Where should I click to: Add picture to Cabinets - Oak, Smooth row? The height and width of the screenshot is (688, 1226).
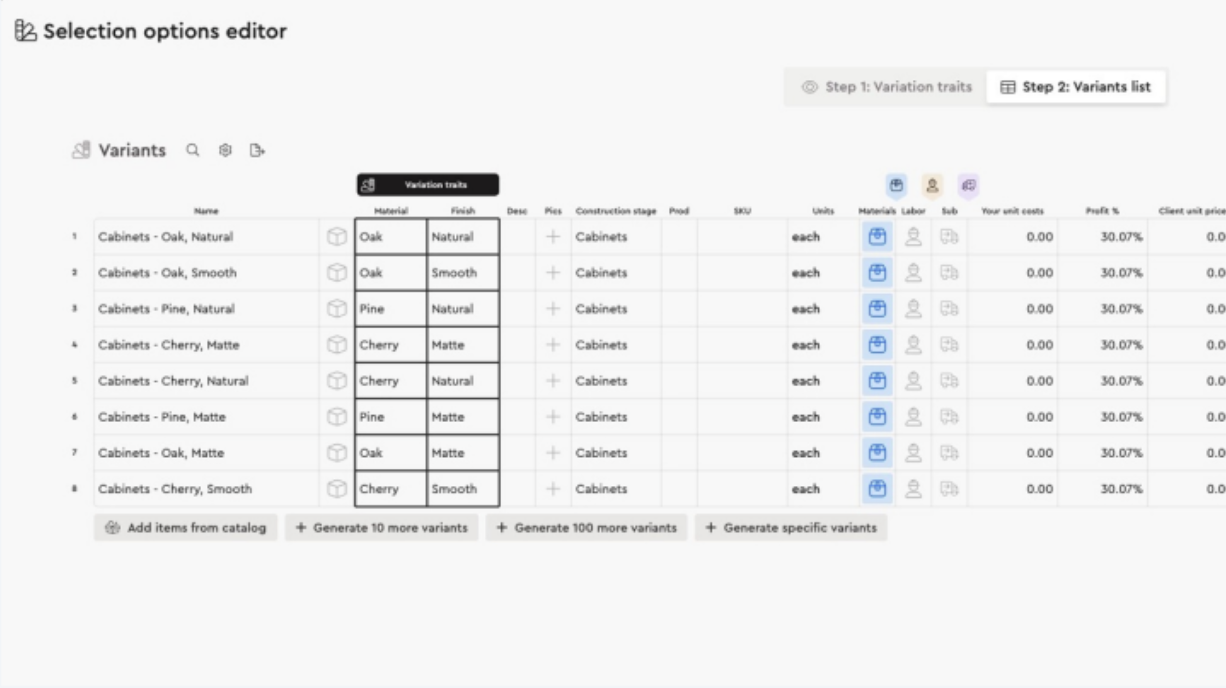coord(553,273)
